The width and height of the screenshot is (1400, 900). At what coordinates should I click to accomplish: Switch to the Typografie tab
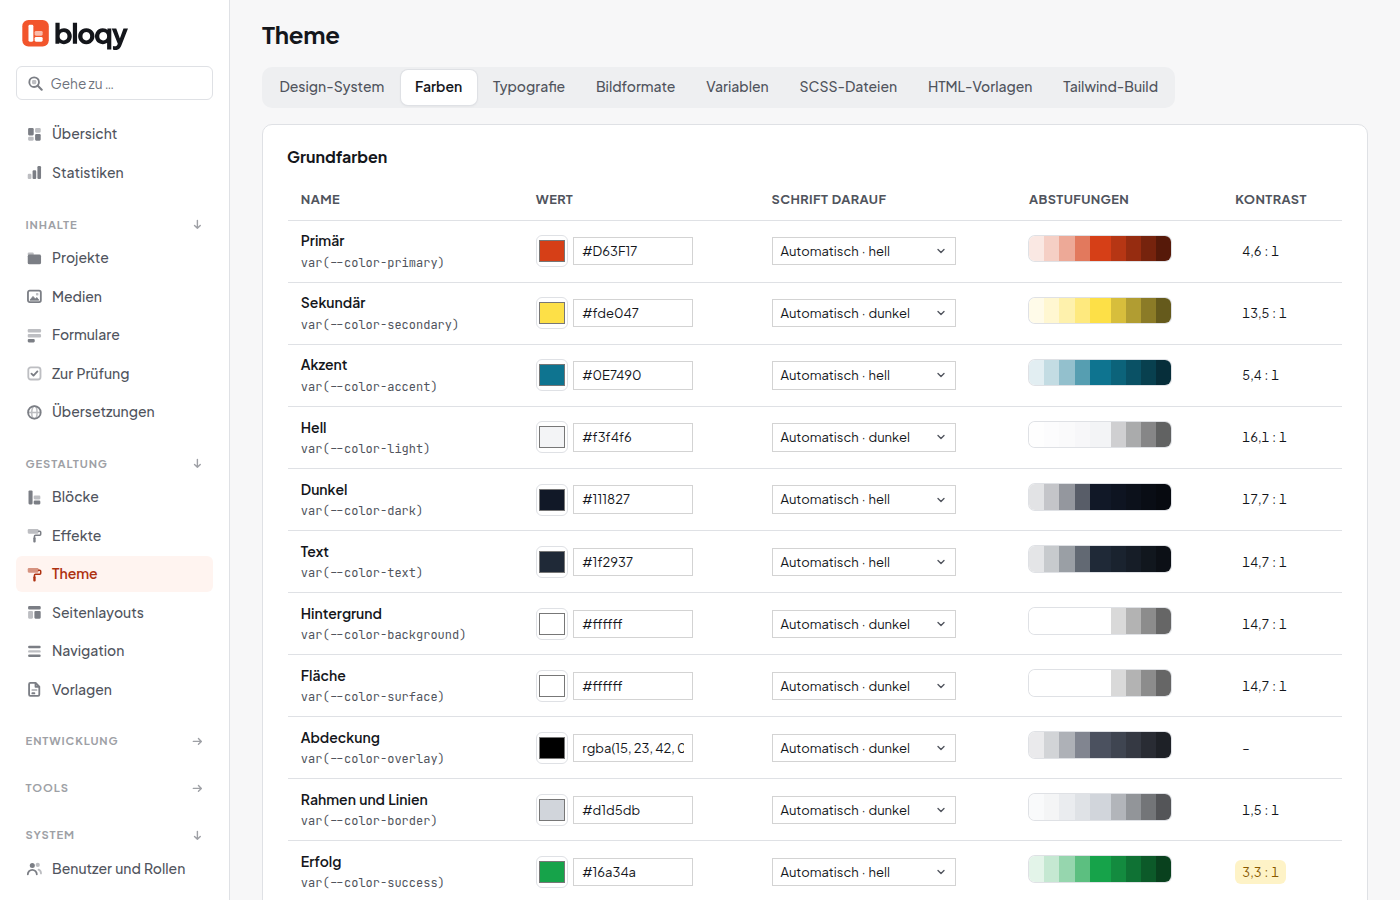pyautogui.click(x=528, y=87)
